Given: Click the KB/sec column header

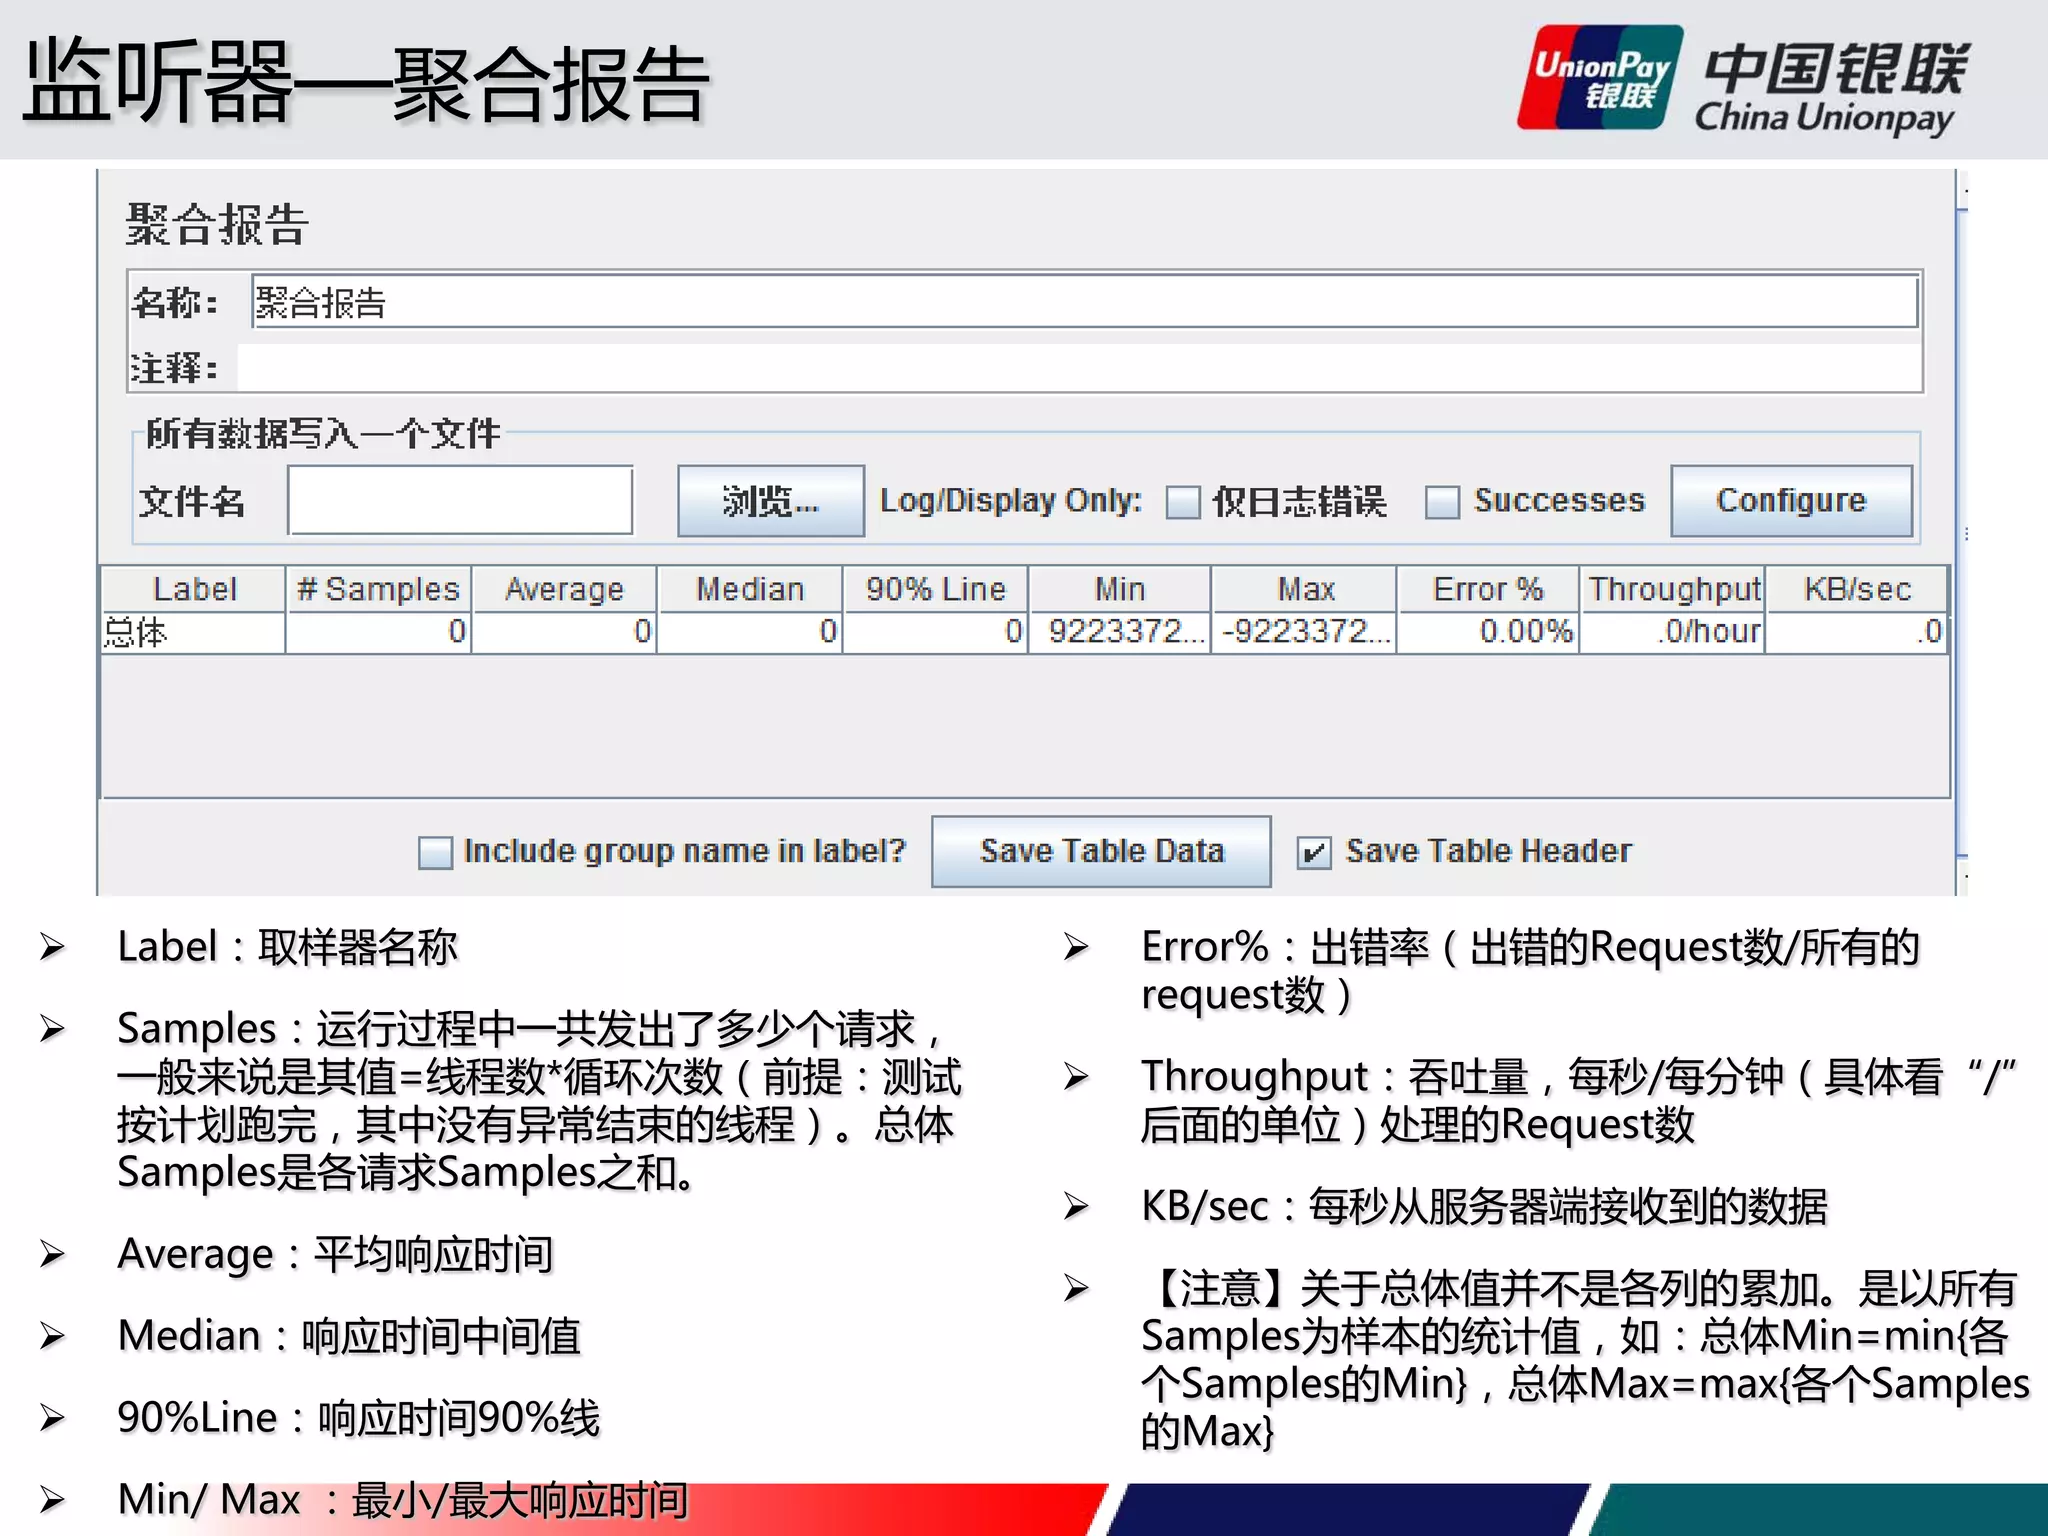Looking at the screenshot, I should point(1857,589).
